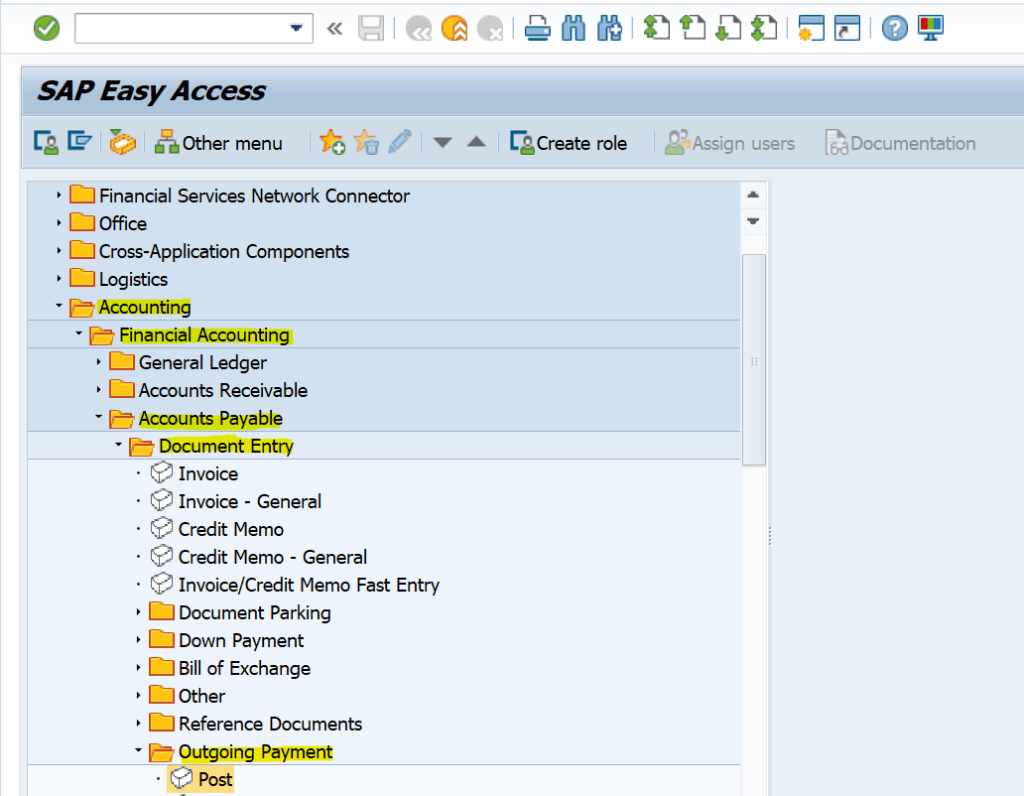Click the Save icon in the toolbar
The image size is (1024, 796).
click(x=371, y=28)
